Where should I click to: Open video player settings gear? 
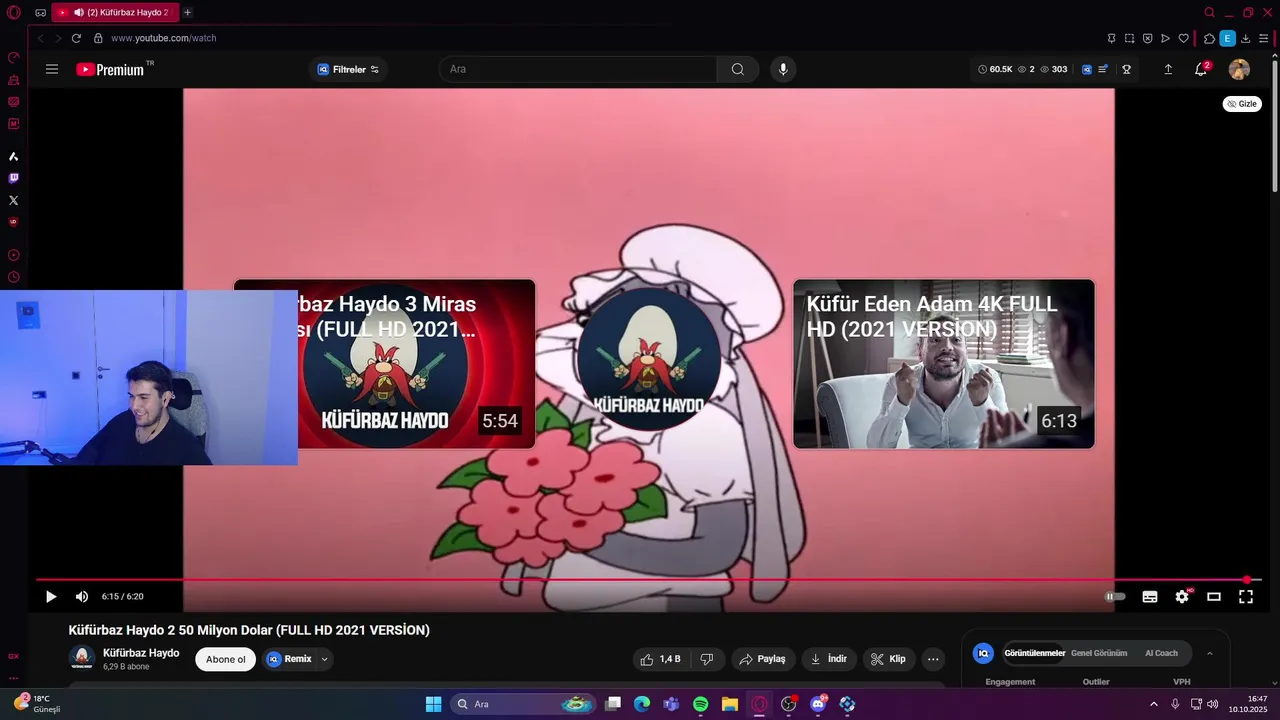tap(1182, 596)
